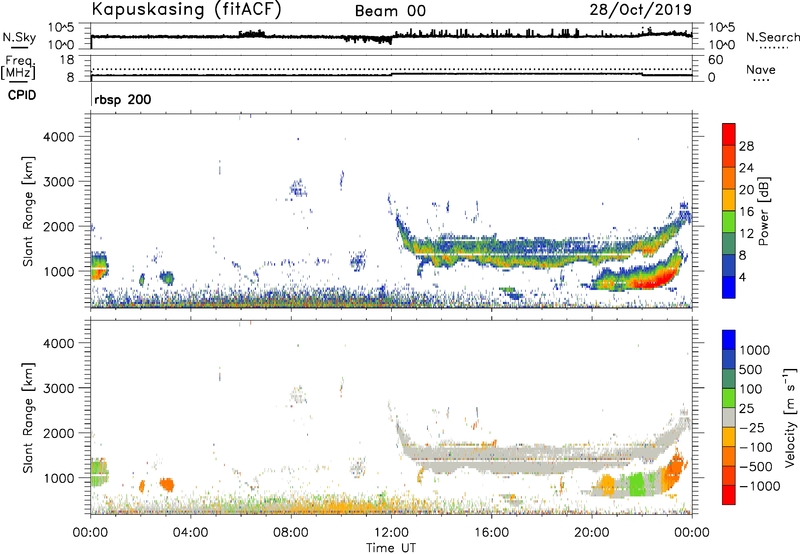800x554 pixels.
Task: Click the '20:00' time tick label
Action: coord(591,533)
